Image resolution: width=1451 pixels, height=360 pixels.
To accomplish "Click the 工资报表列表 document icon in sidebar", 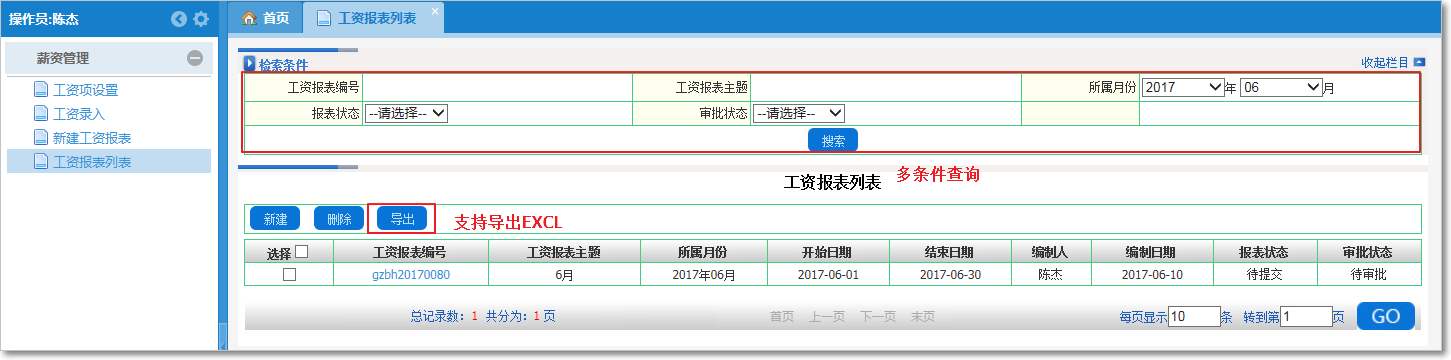I will pos(41,161).
